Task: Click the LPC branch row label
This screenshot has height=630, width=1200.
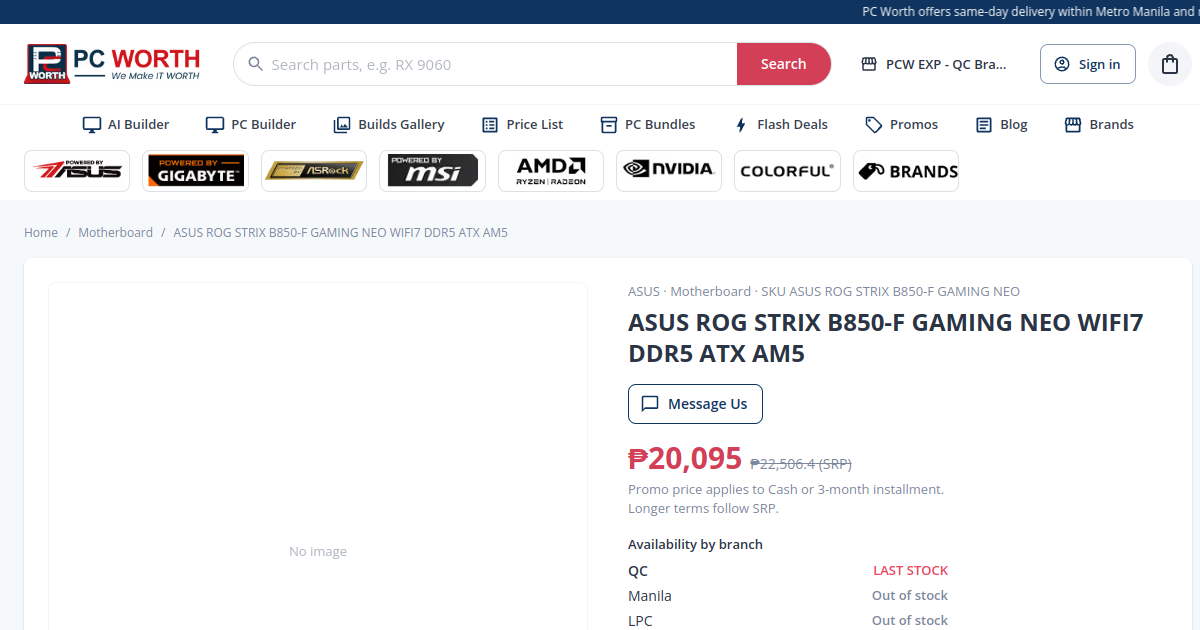Action: coord(640,621)
